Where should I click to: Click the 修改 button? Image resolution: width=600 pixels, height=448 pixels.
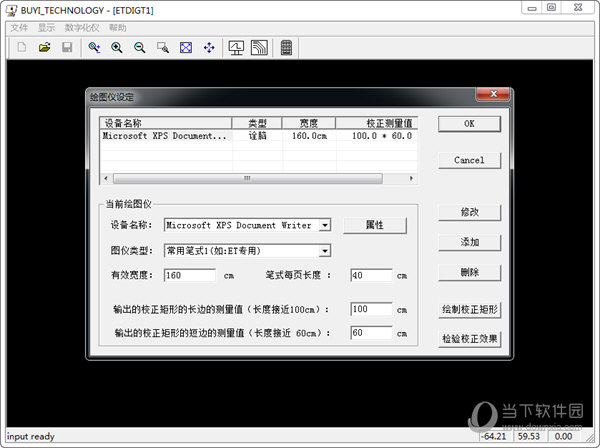[x=469, y=212]
